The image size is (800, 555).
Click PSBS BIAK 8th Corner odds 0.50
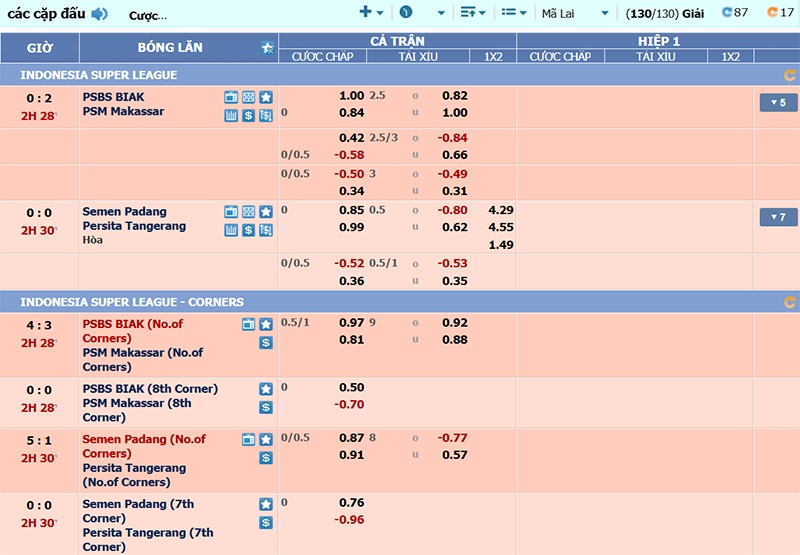click(352, 388)
